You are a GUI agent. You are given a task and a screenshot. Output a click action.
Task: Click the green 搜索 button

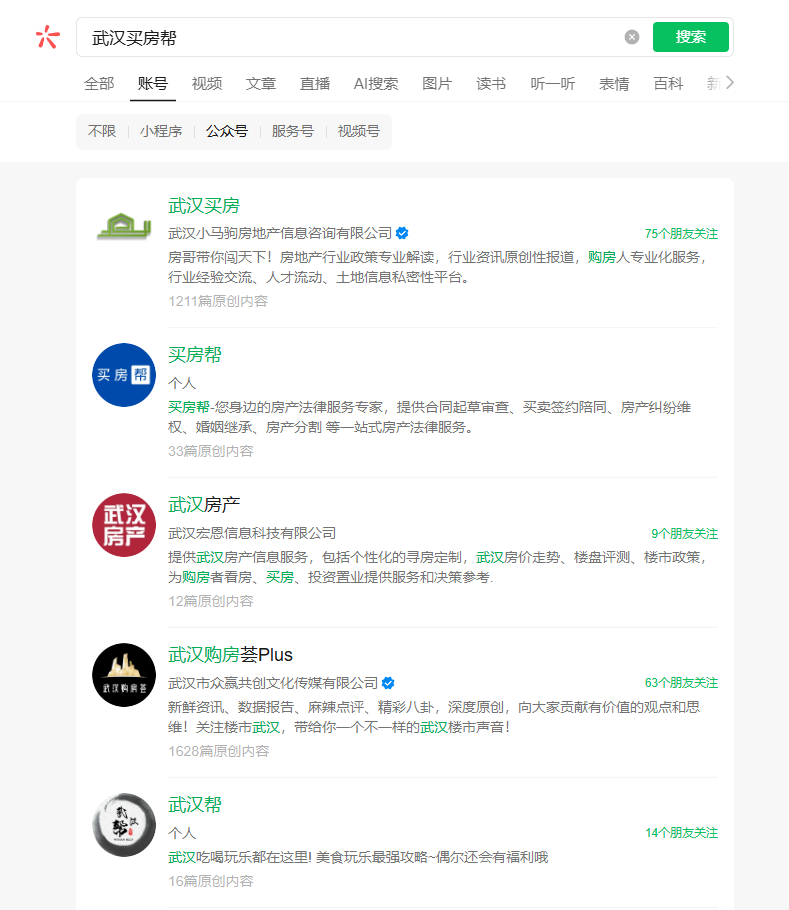[690, 37]
